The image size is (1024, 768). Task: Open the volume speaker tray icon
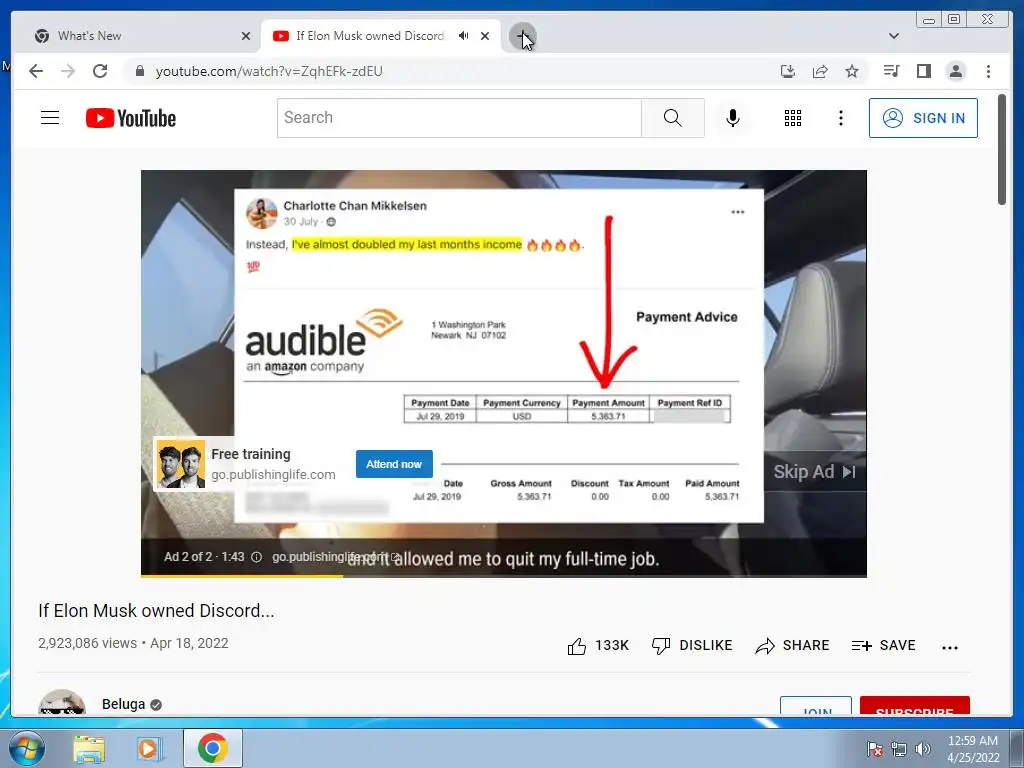pos(922,749)
